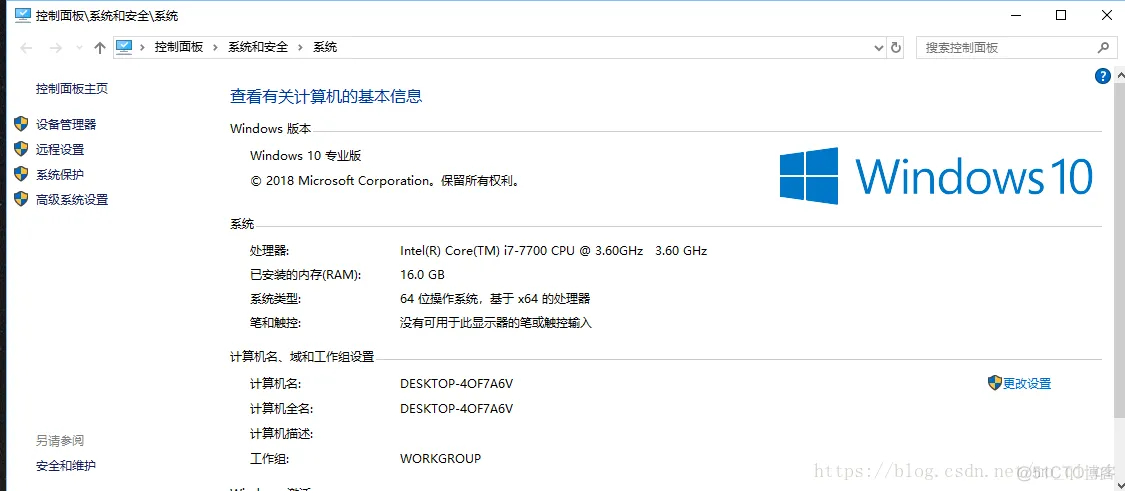Select 计算机全名 value DESKTOP-4OF7A6V
The image size is (1125, 491).
click(456, 408)
